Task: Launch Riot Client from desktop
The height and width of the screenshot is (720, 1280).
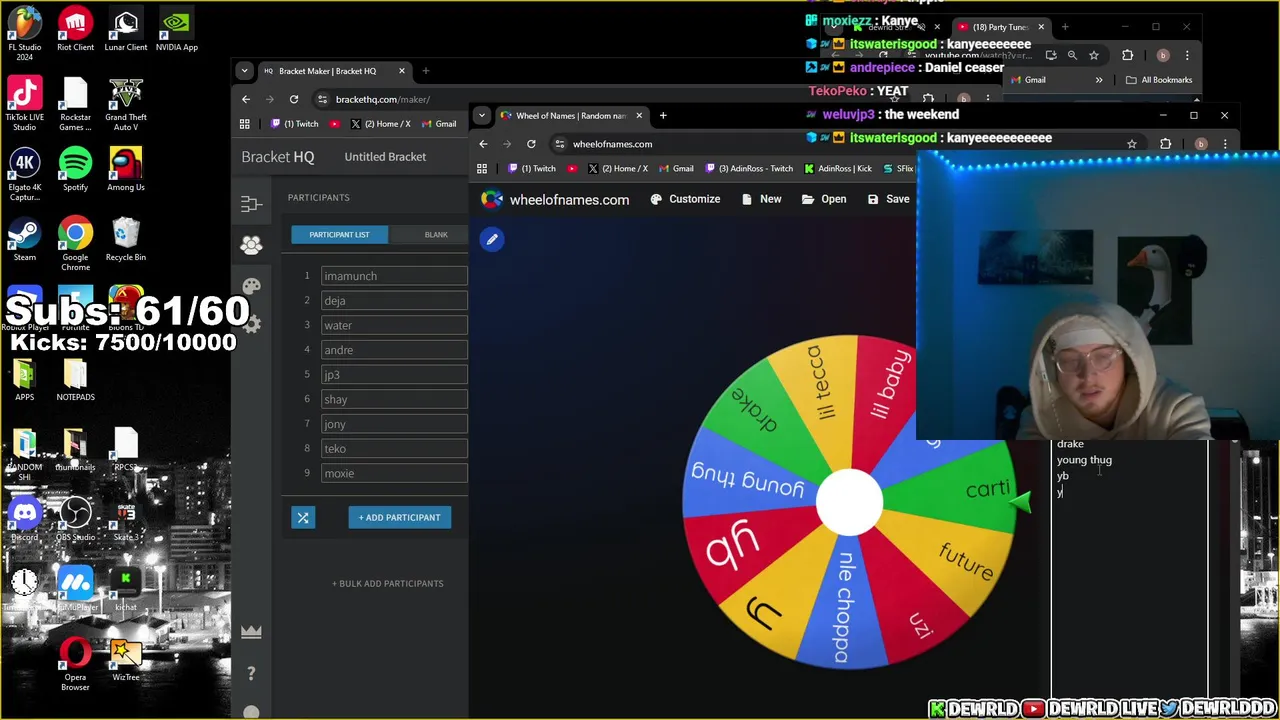Action: 75,30
